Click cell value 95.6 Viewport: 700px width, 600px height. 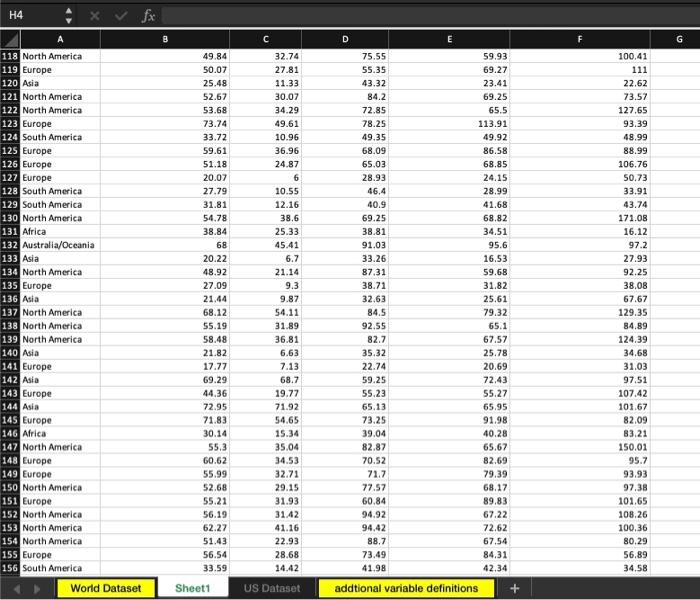pos(449,245)
